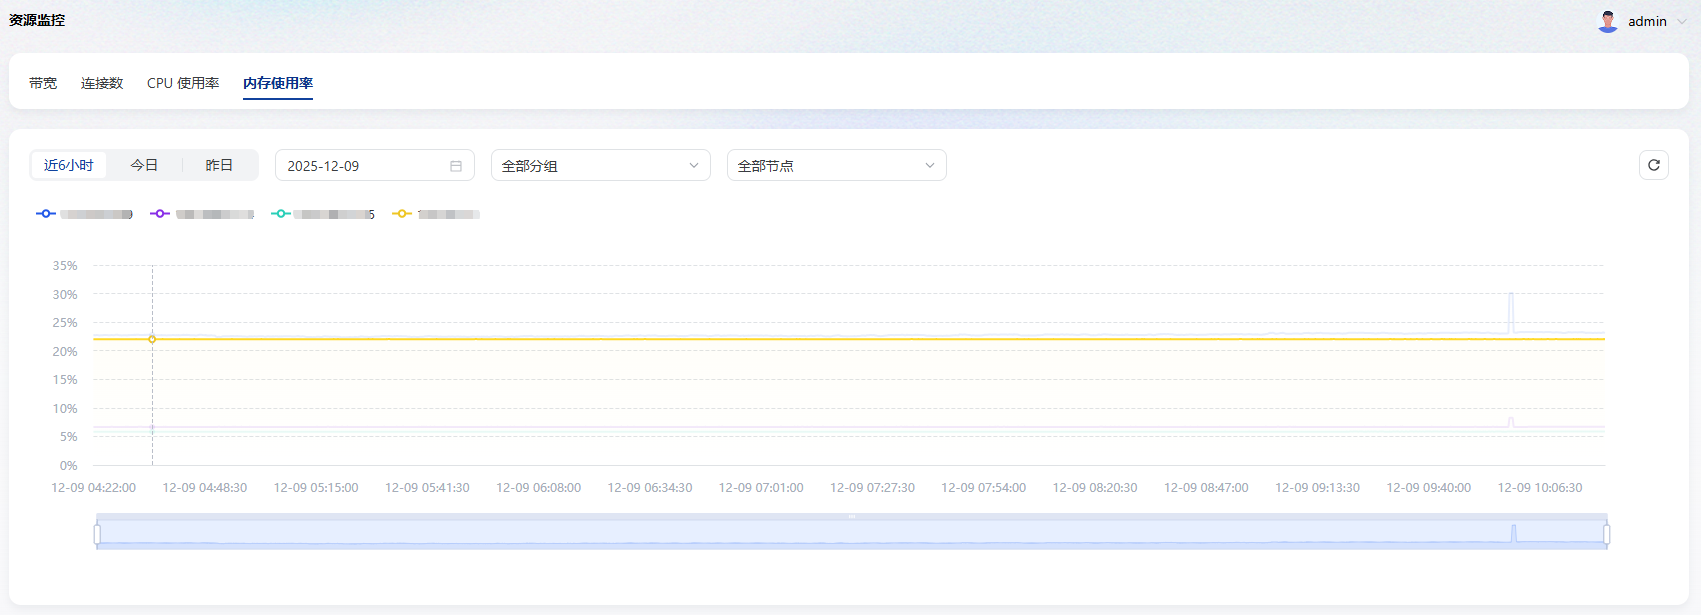The image size is (1701, 615).
Task: Open the CPU 使用率 tab
Action: coord(183,83)
